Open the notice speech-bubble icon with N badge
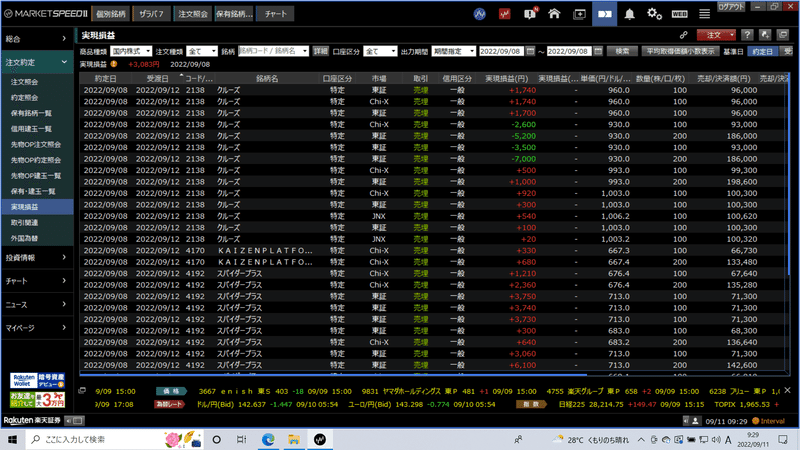The image size is (800, 450). pos(530,14)
